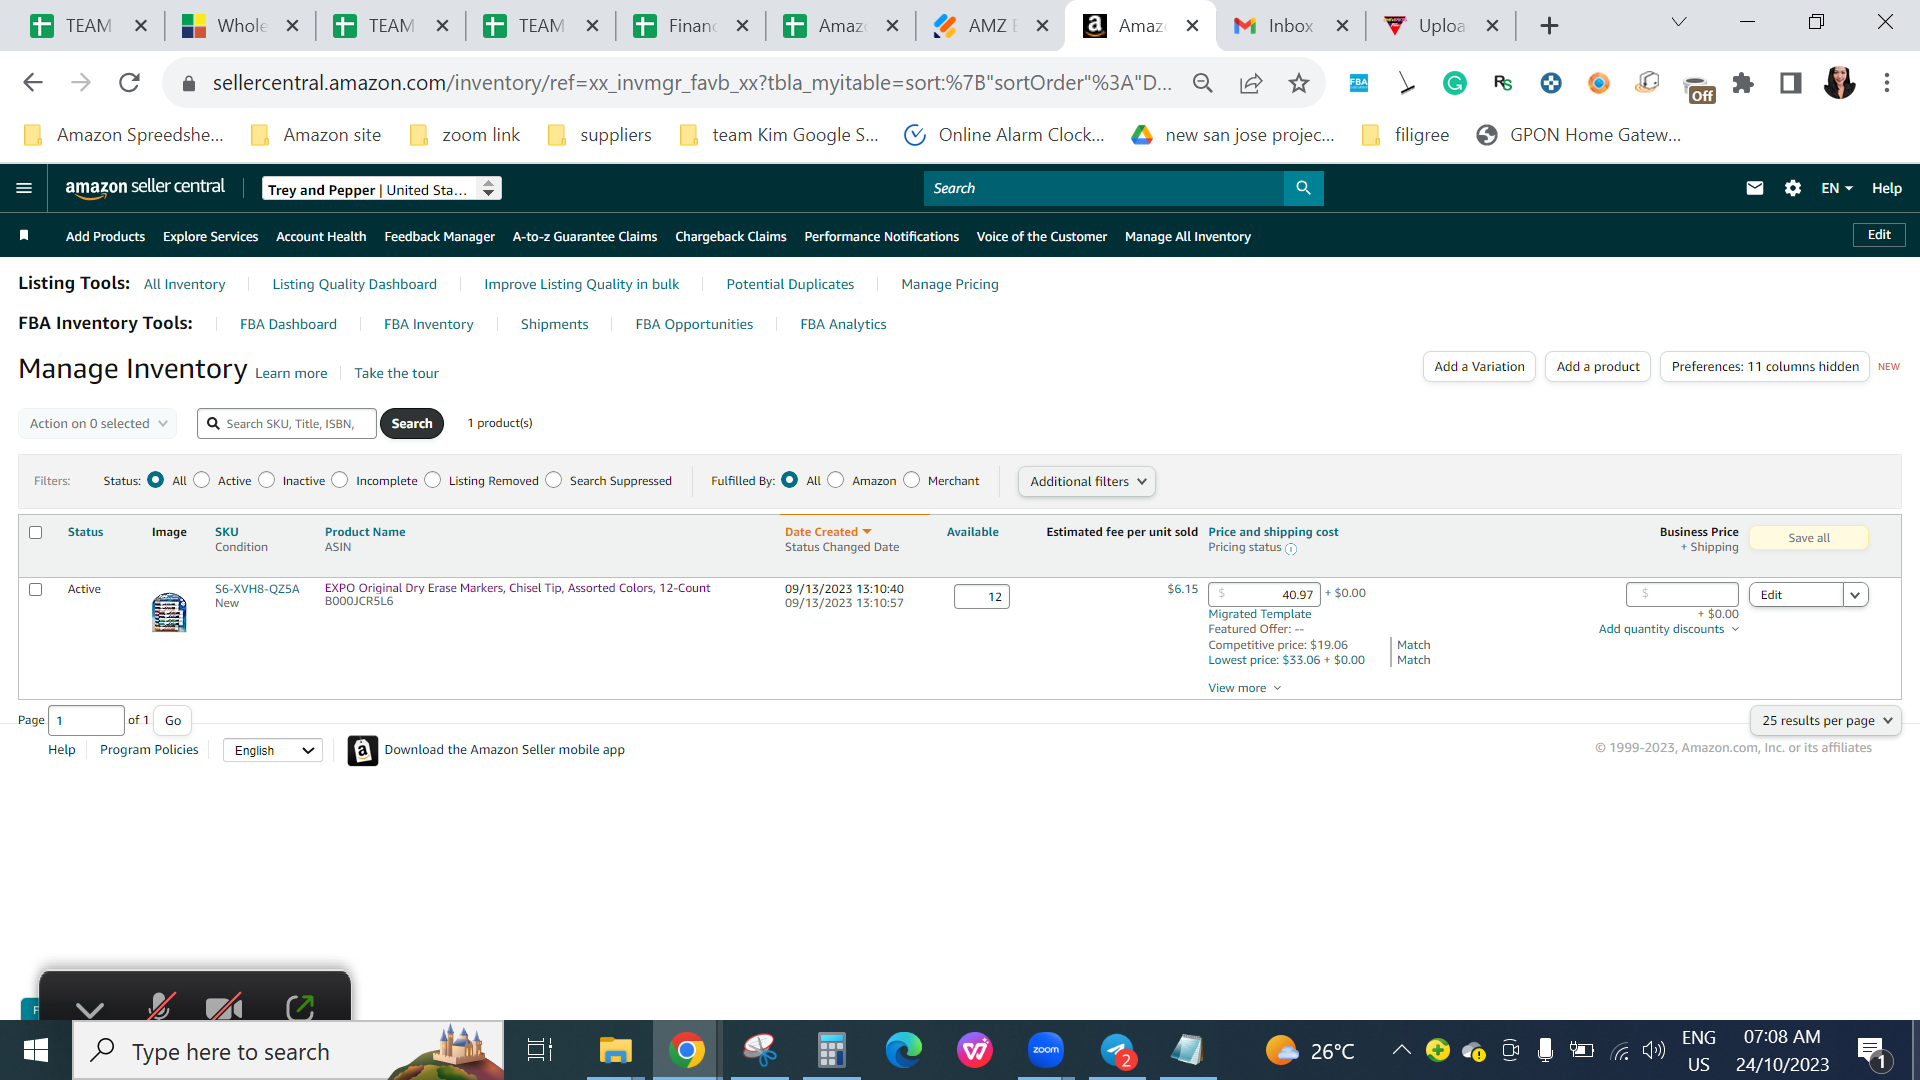Open the EXPO markers product thumbnail
The height and width of the screenshot is (1080, 1920).
click(169, 612)
